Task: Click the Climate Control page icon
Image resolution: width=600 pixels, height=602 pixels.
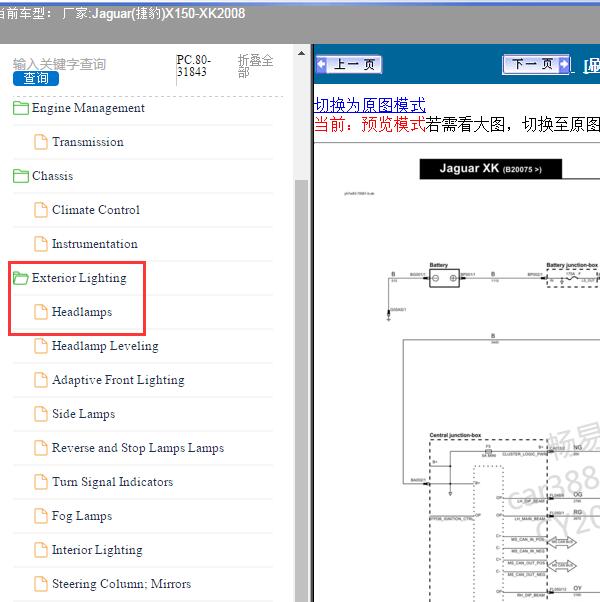Action: [x=41, y=210]
